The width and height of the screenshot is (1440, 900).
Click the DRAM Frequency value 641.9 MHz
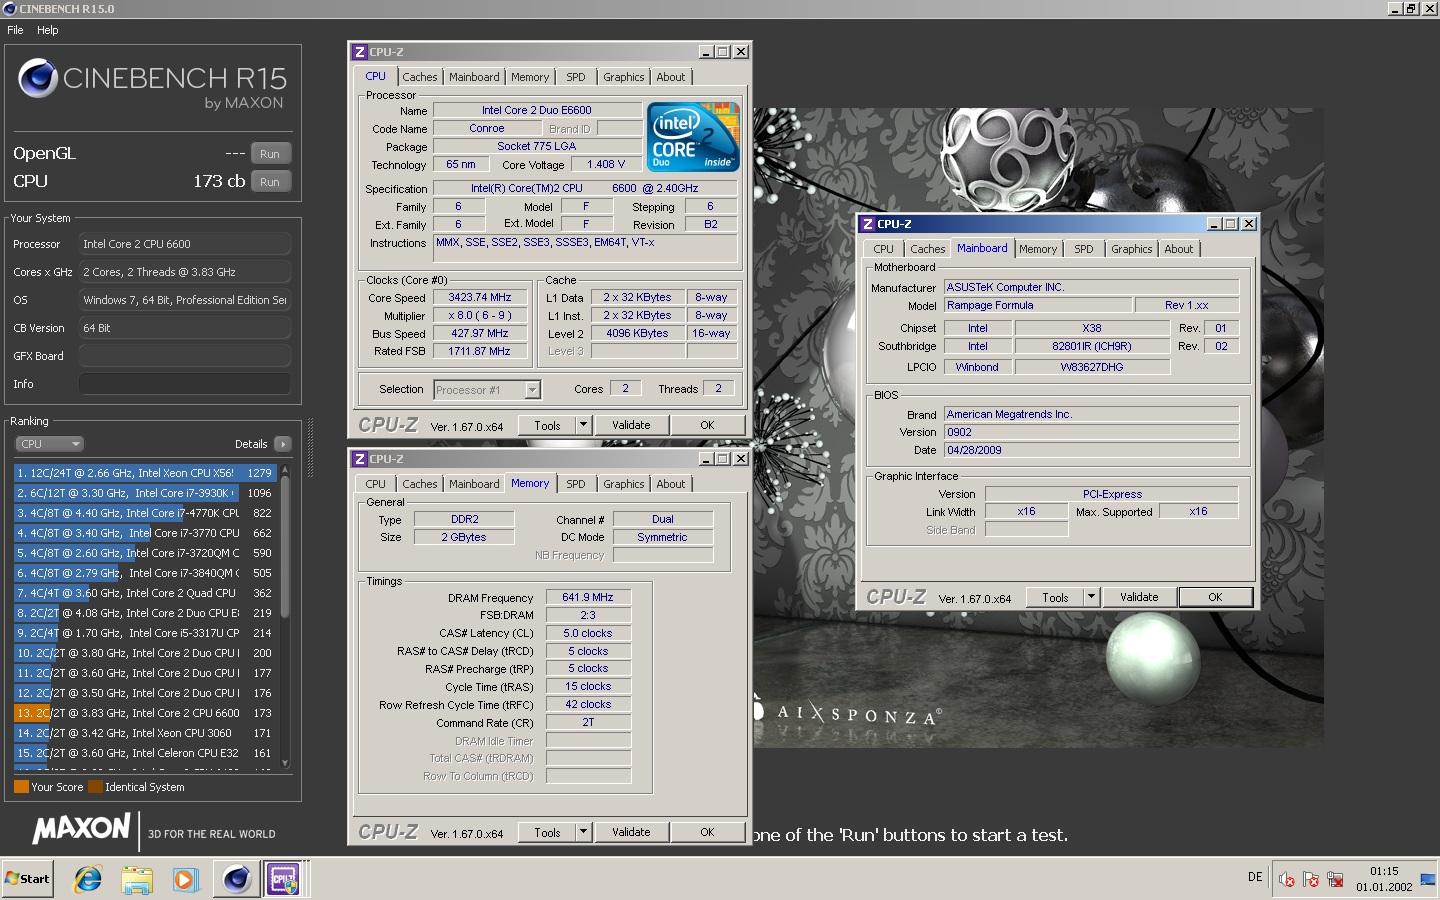tap(588, 597)
